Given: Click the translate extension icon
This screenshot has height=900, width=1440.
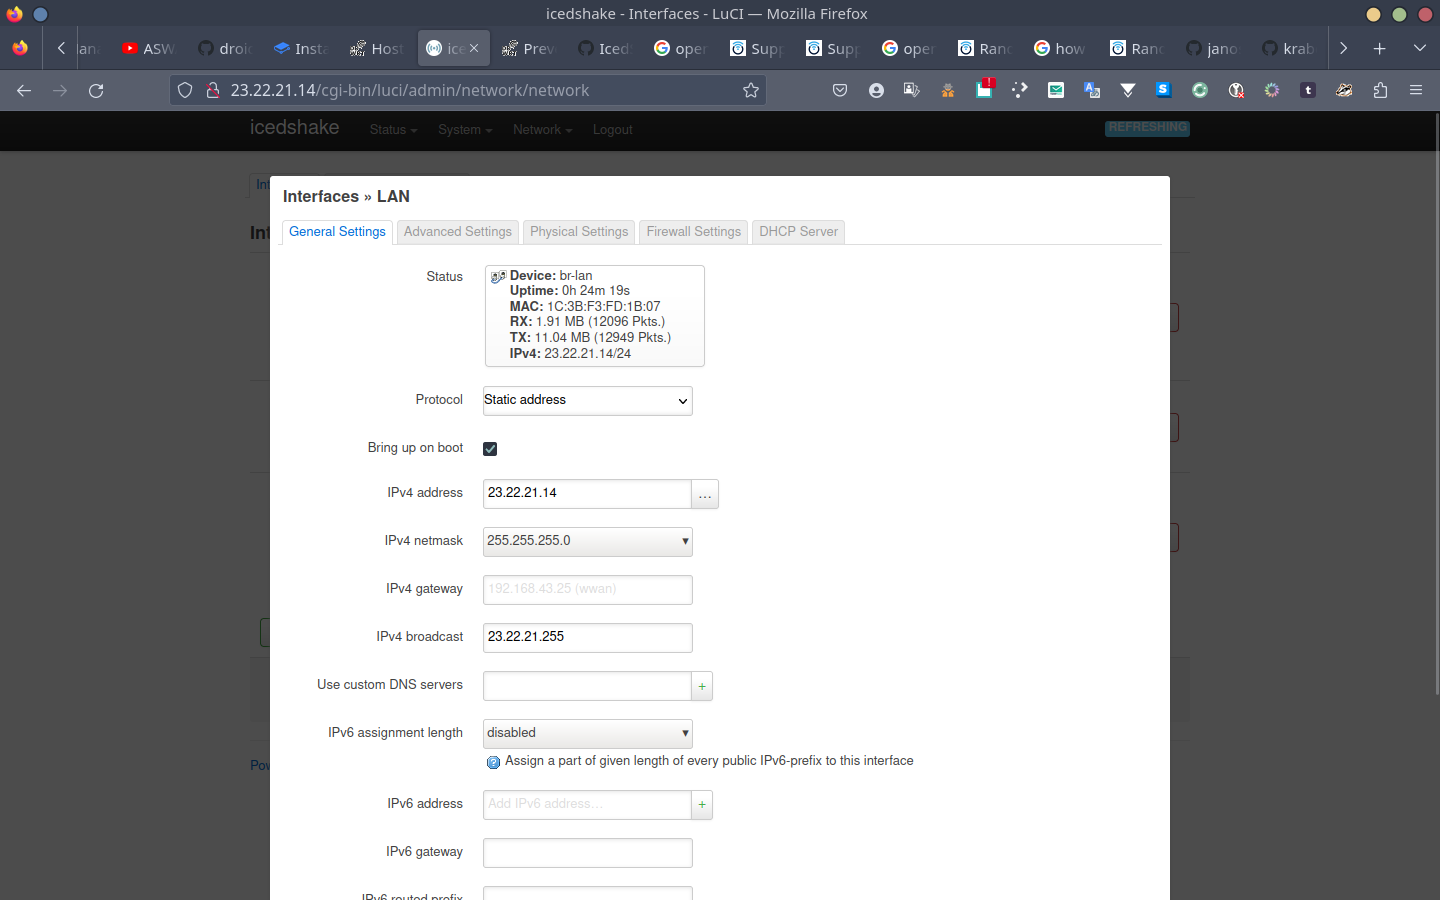Looking at the screenshot, I should [1092, 90].
